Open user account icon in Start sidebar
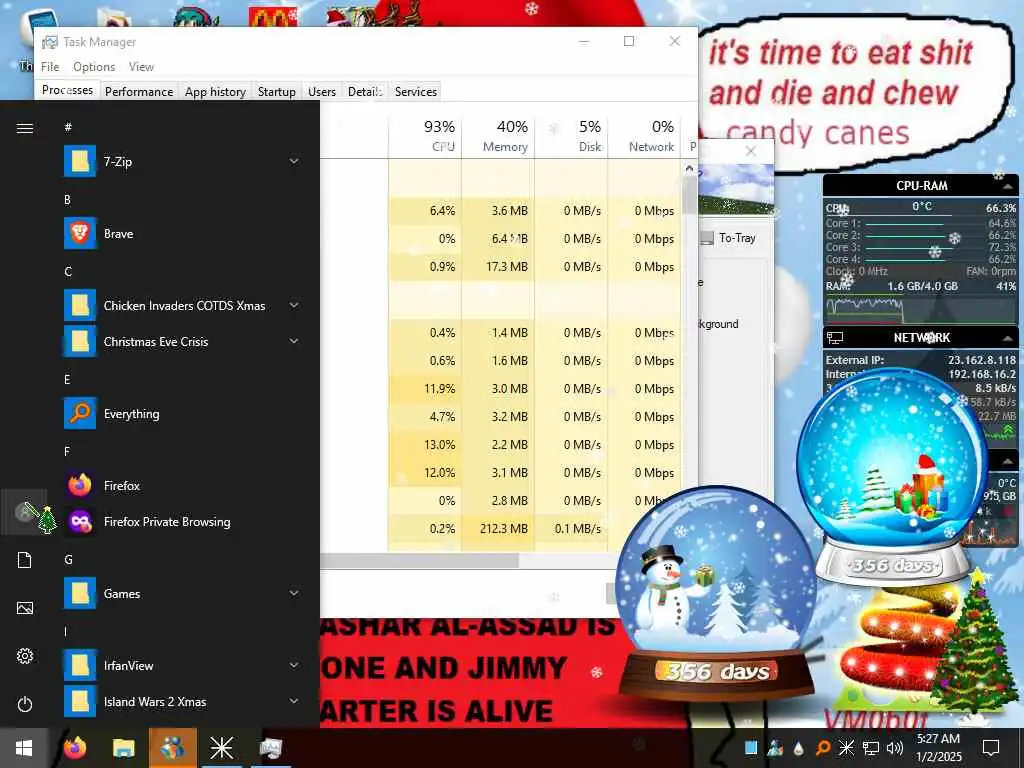Viewport: 1024px width, 768px height. tap(24, 512)
